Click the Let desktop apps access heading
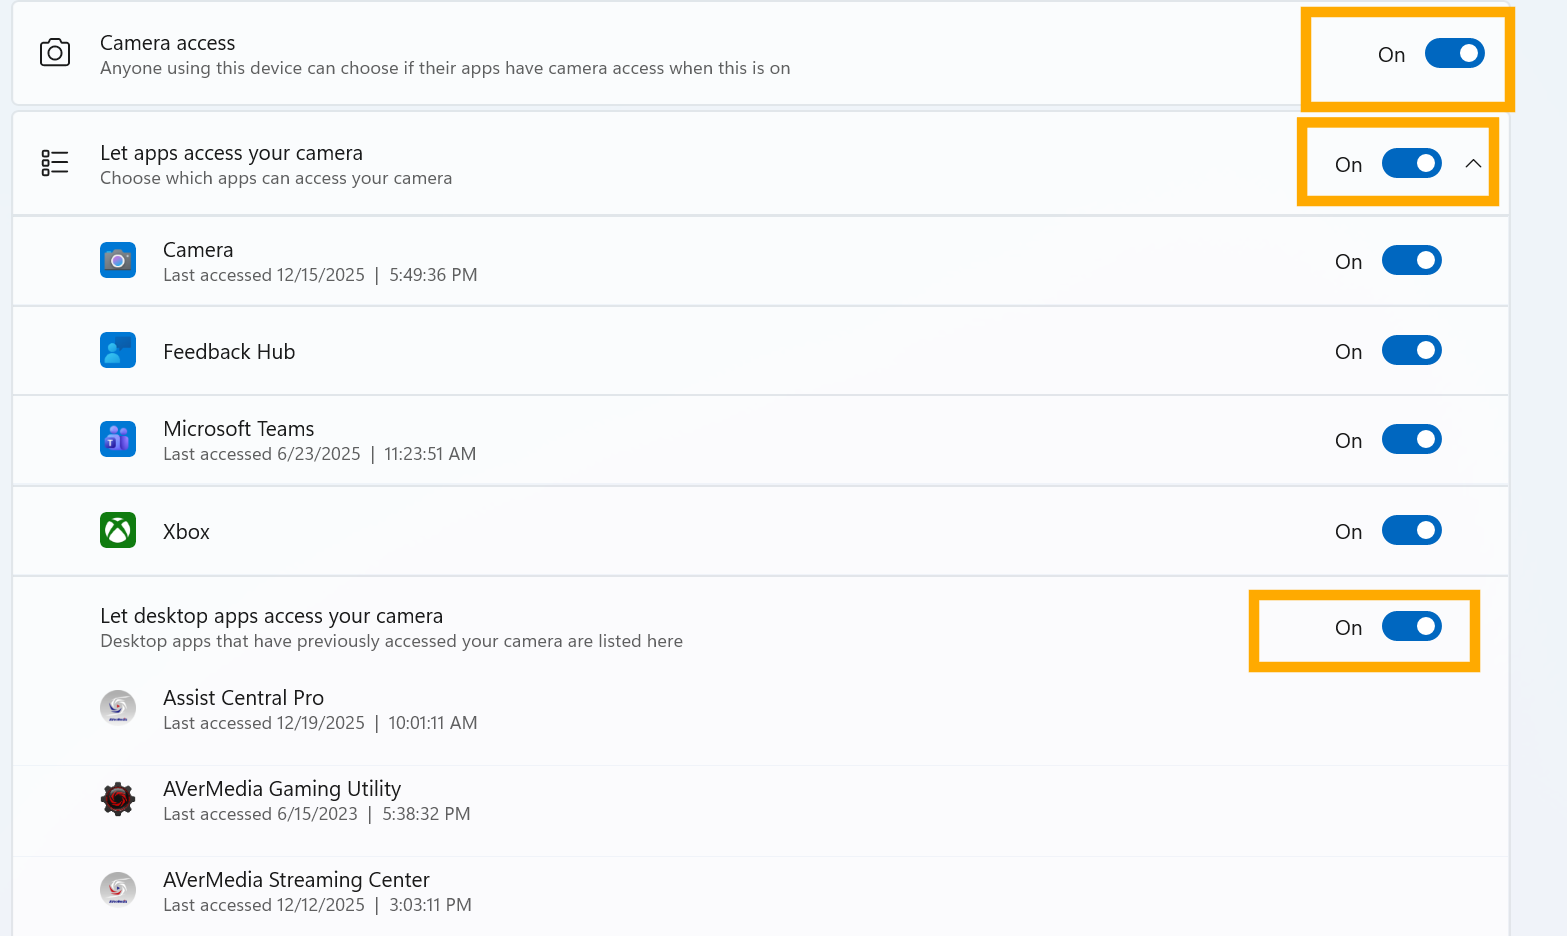1567x936 pixels. (271, 616)
